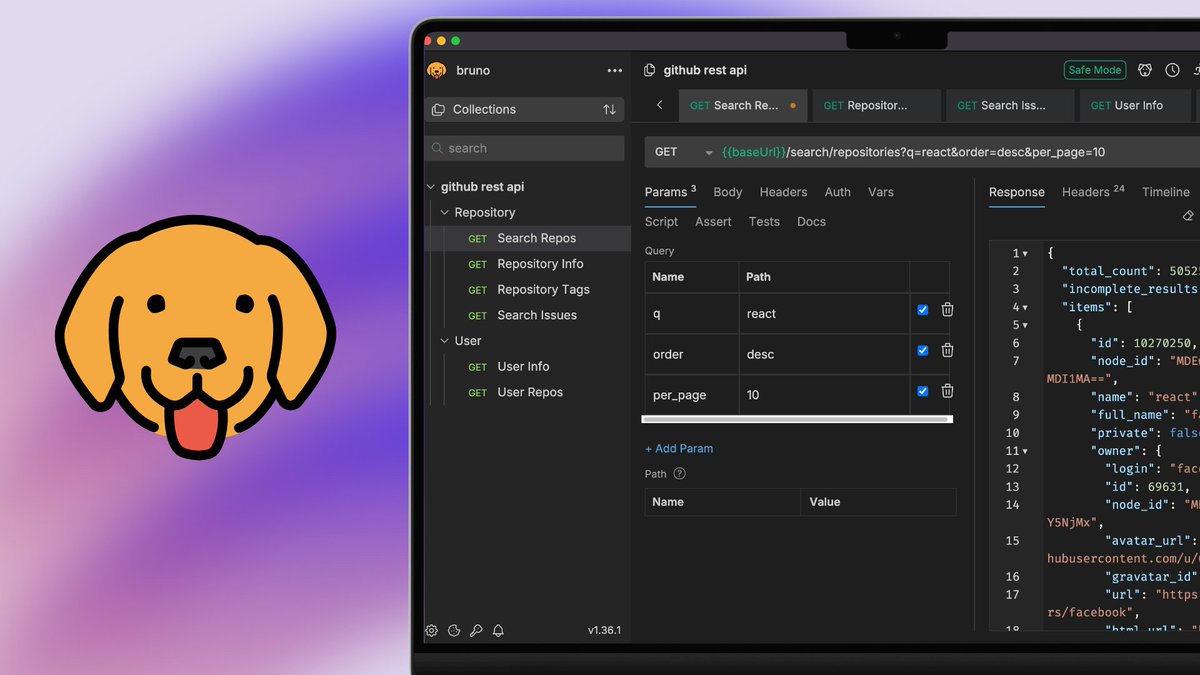
Task: Fold JSON at response line 1
Action: coord(1025,254)
